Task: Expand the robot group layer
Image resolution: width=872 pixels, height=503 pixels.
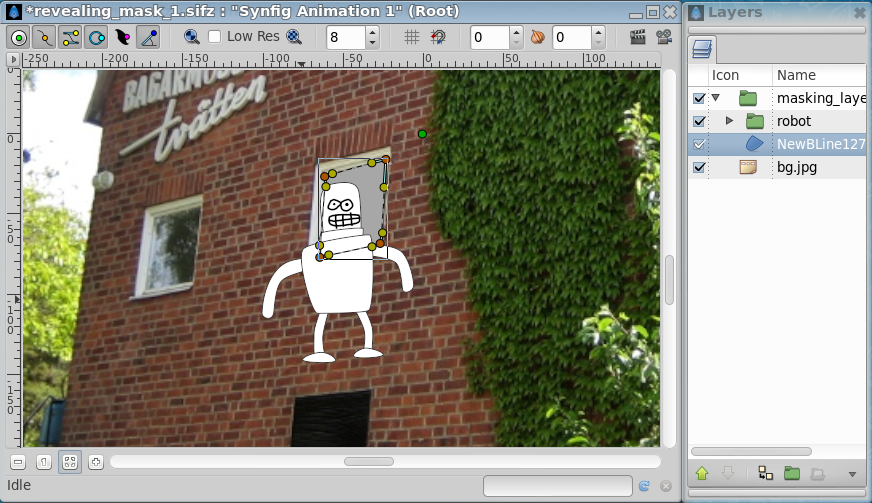Action: point(730,120)
